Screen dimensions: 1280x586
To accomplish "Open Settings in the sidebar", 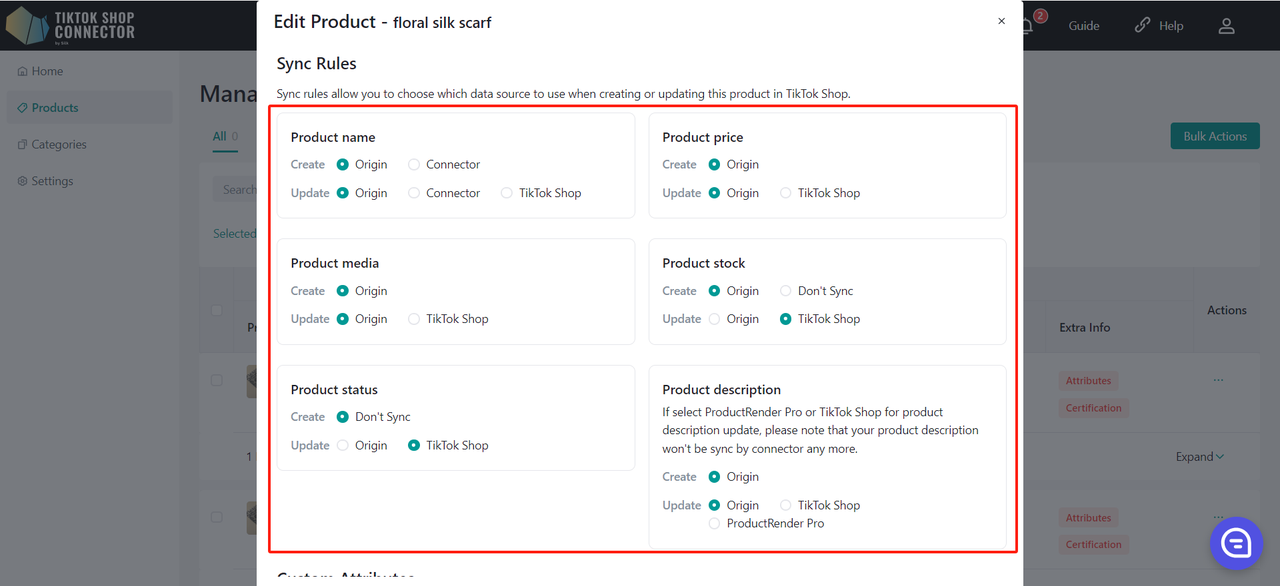I will point(45,181).
